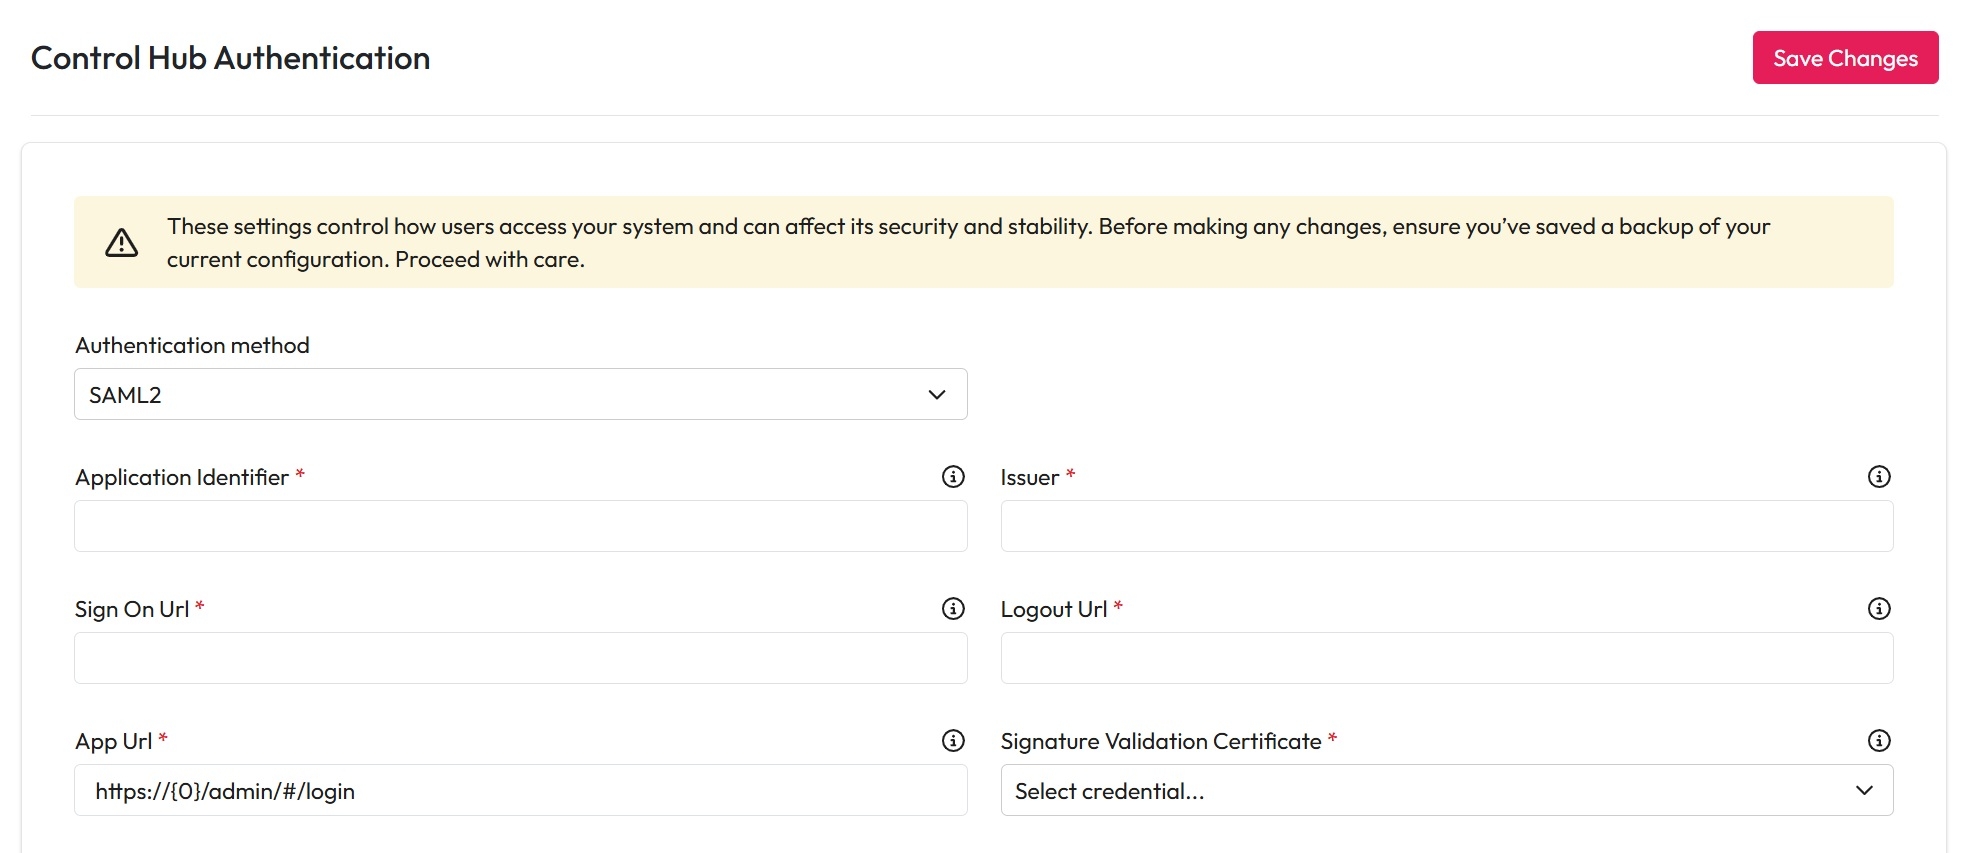Click the Logout Url info icon
1966x853 pixels.
[x=1878, y=609]
